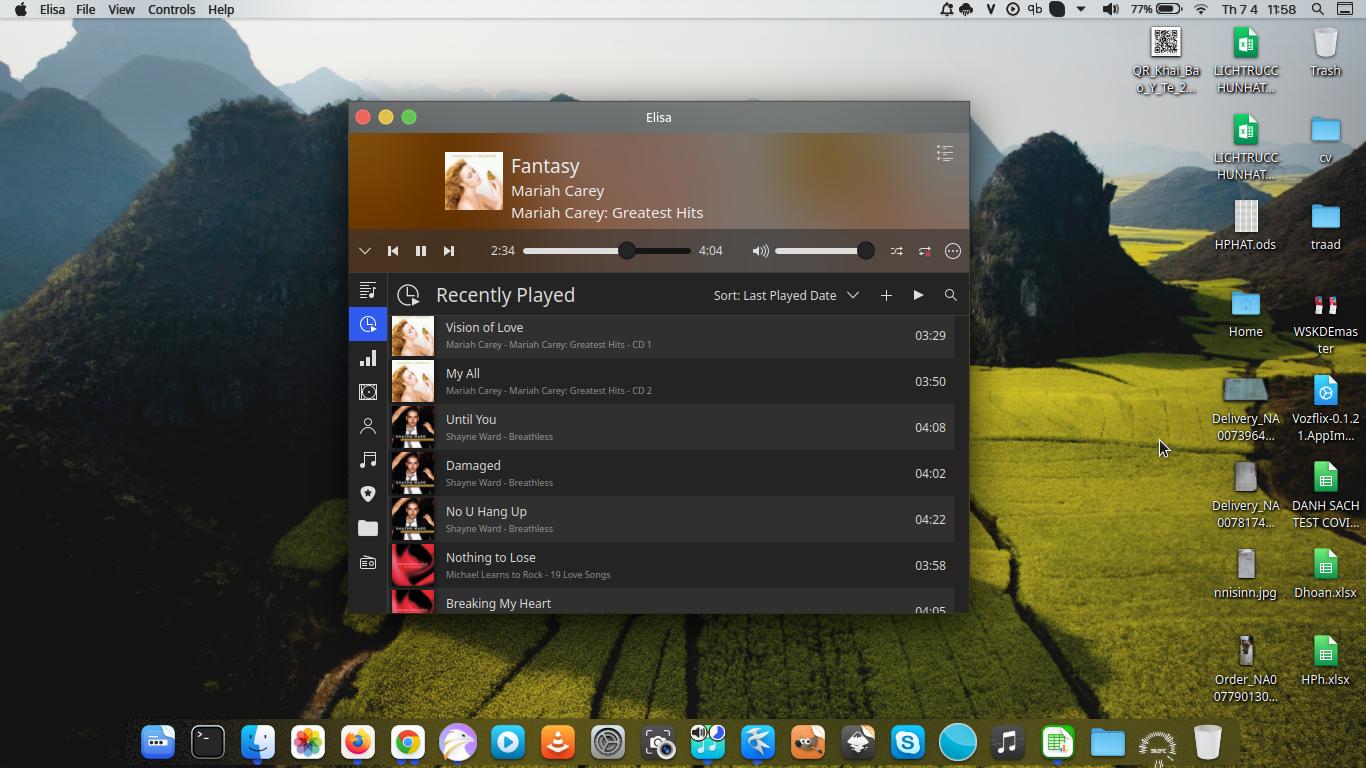
Task: Select the track Vision of Love
Action: click(671, 335)
